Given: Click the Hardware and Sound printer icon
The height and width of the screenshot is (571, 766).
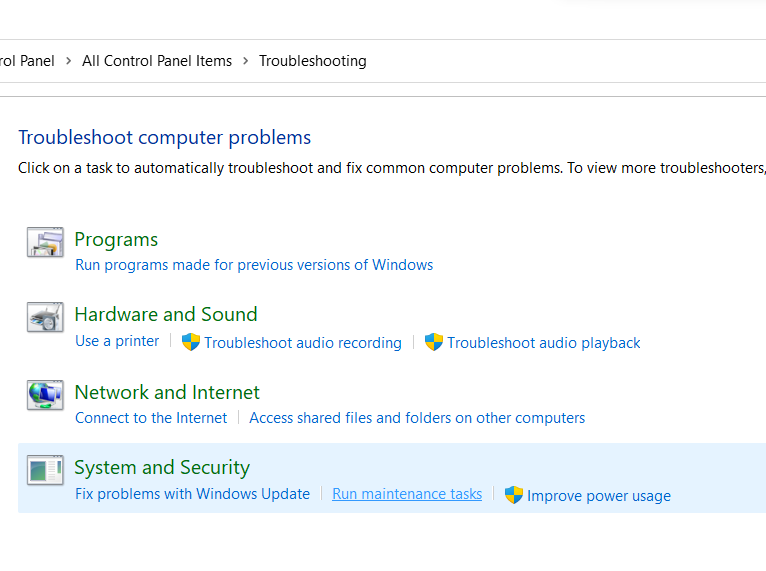Looking at the screenshot, I should tap(45, 317).
